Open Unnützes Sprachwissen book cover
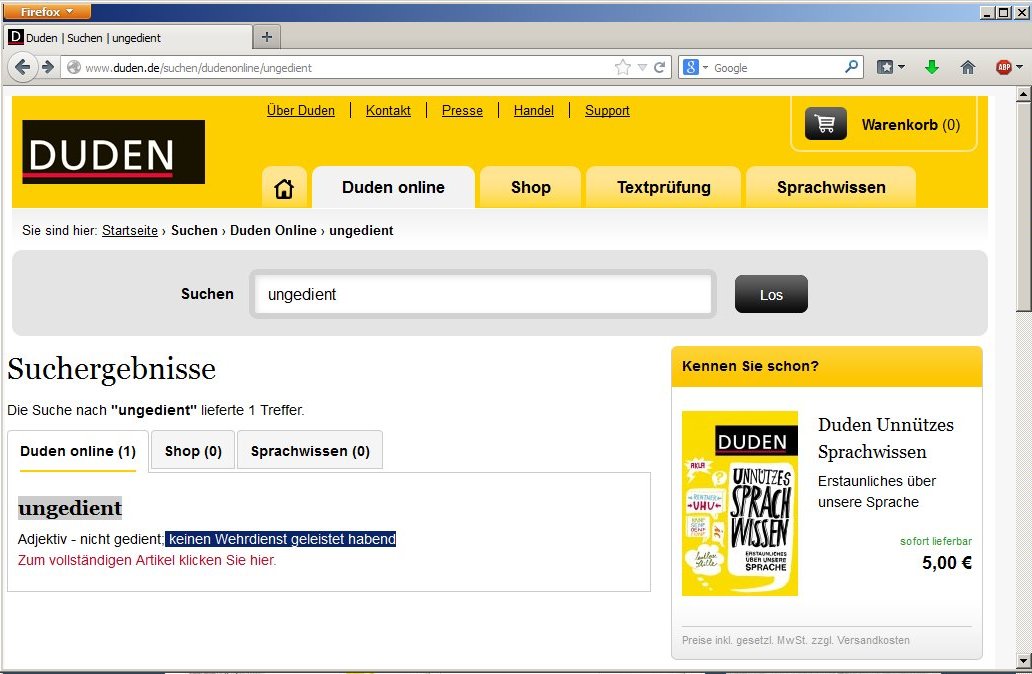Screen dimensions: 1032x674 tap(740, 504)
